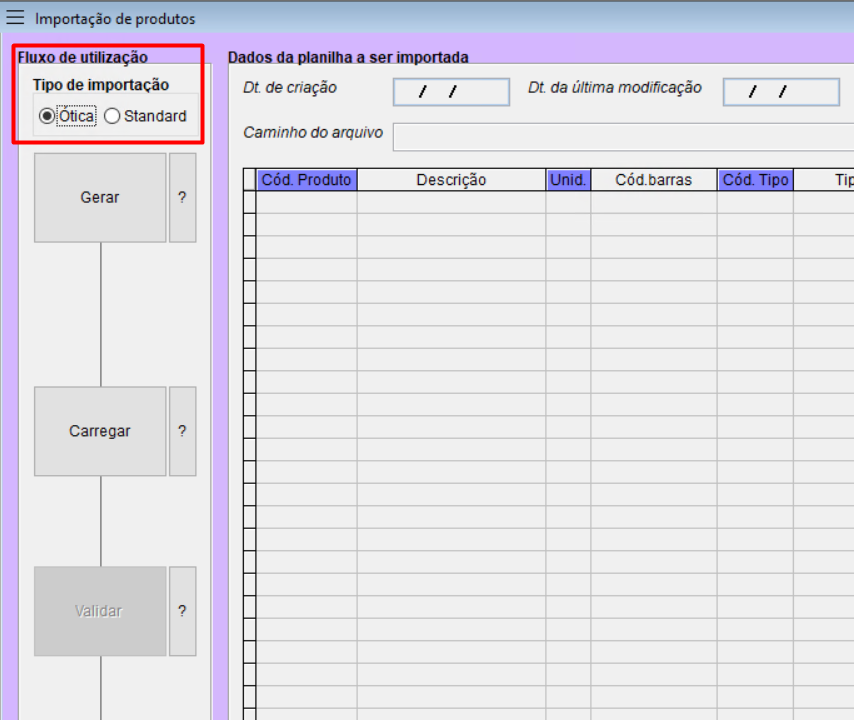The height and width of the screenshot is (720, 854).
Task: Select the Ótica import type
Action: click(47, 116)
